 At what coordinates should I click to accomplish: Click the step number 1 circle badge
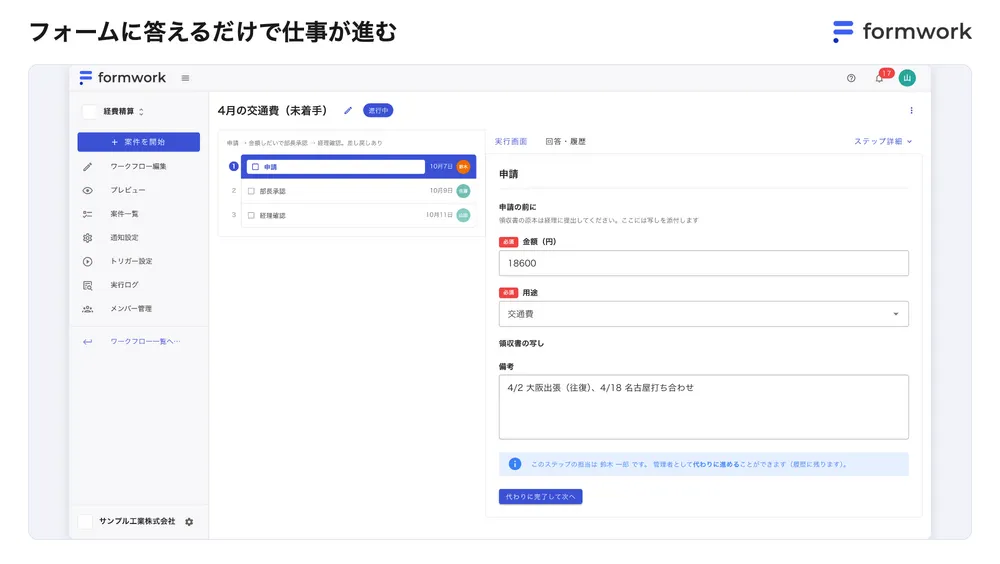coord(233,167)
